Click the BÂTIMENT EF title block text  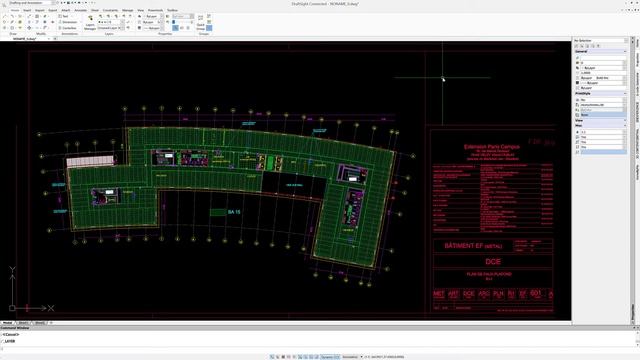click(473, 246)
